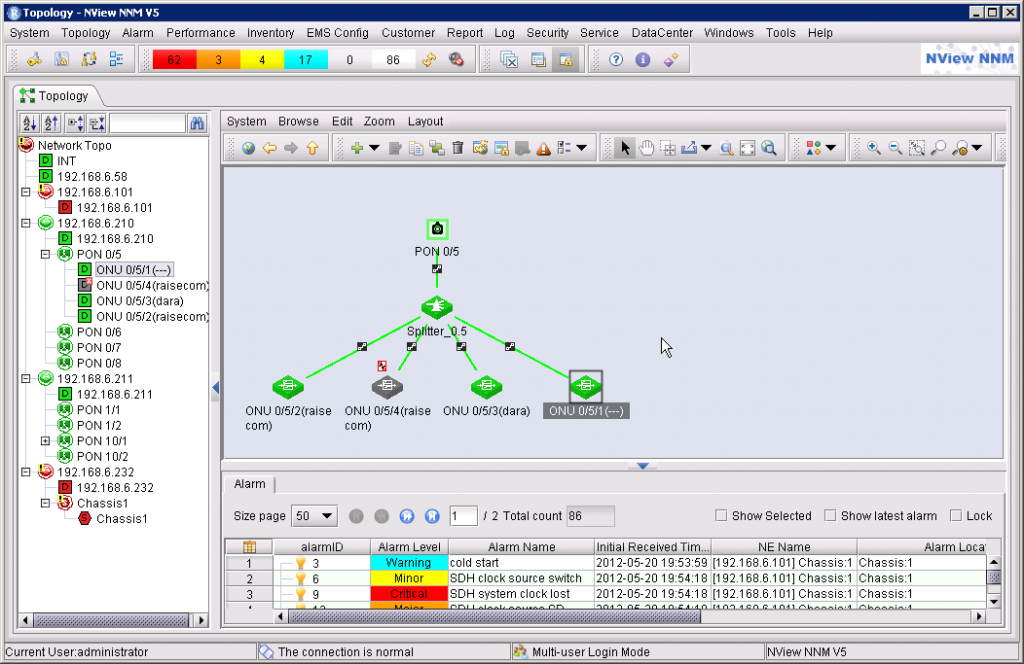Viewport: 1024px width, 664px height.
Task: Click the 'cold start' alarm name cell
Action: 521,563
